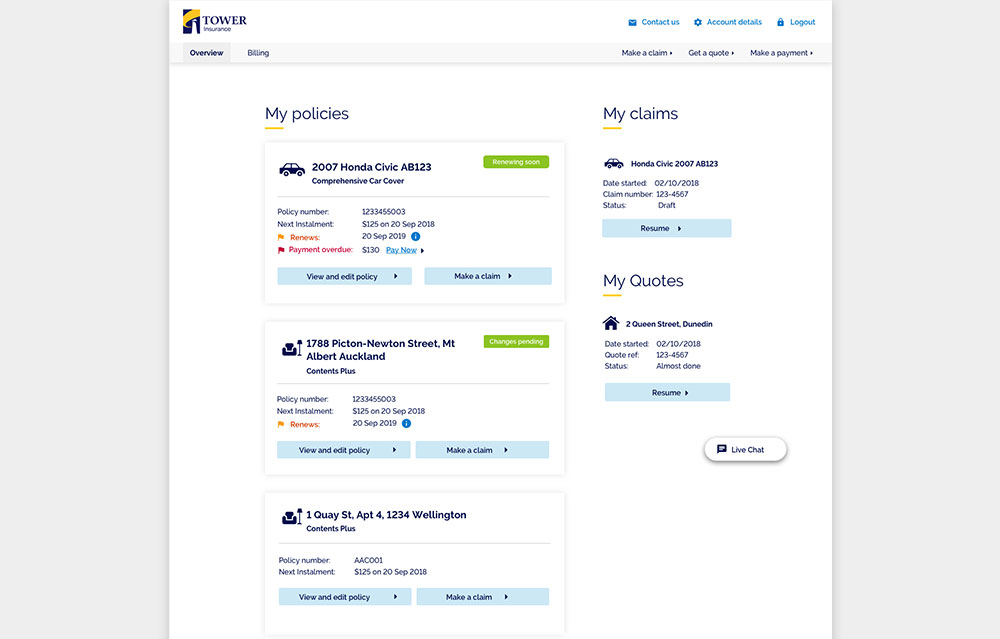The height and width of the screenshot is (639, 1000).
Task: Click the Pay Now link for overdue payment
Action: [401, 250]
